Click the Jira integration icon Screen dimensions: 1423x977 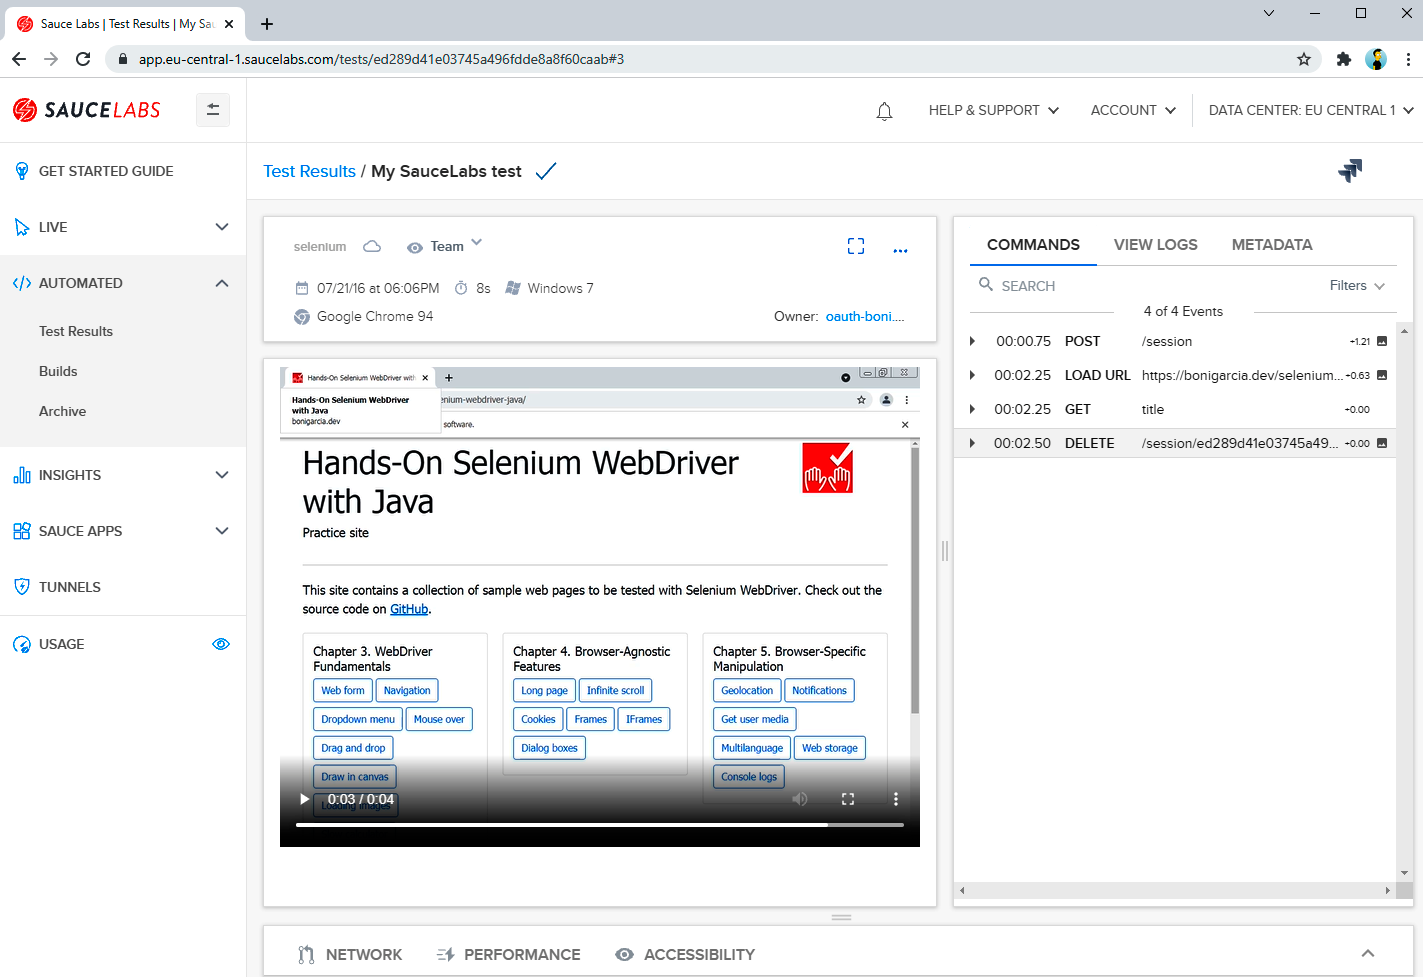(x=1350, y=171)
